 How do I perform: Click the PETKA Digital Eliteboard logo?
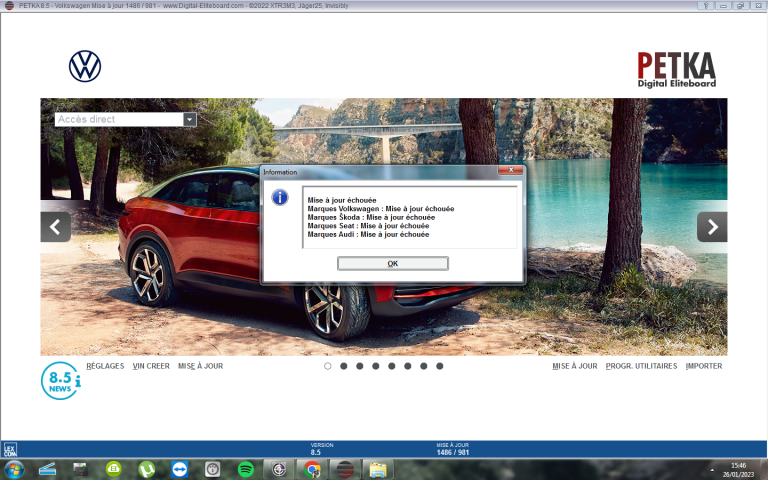coord(676,70)
